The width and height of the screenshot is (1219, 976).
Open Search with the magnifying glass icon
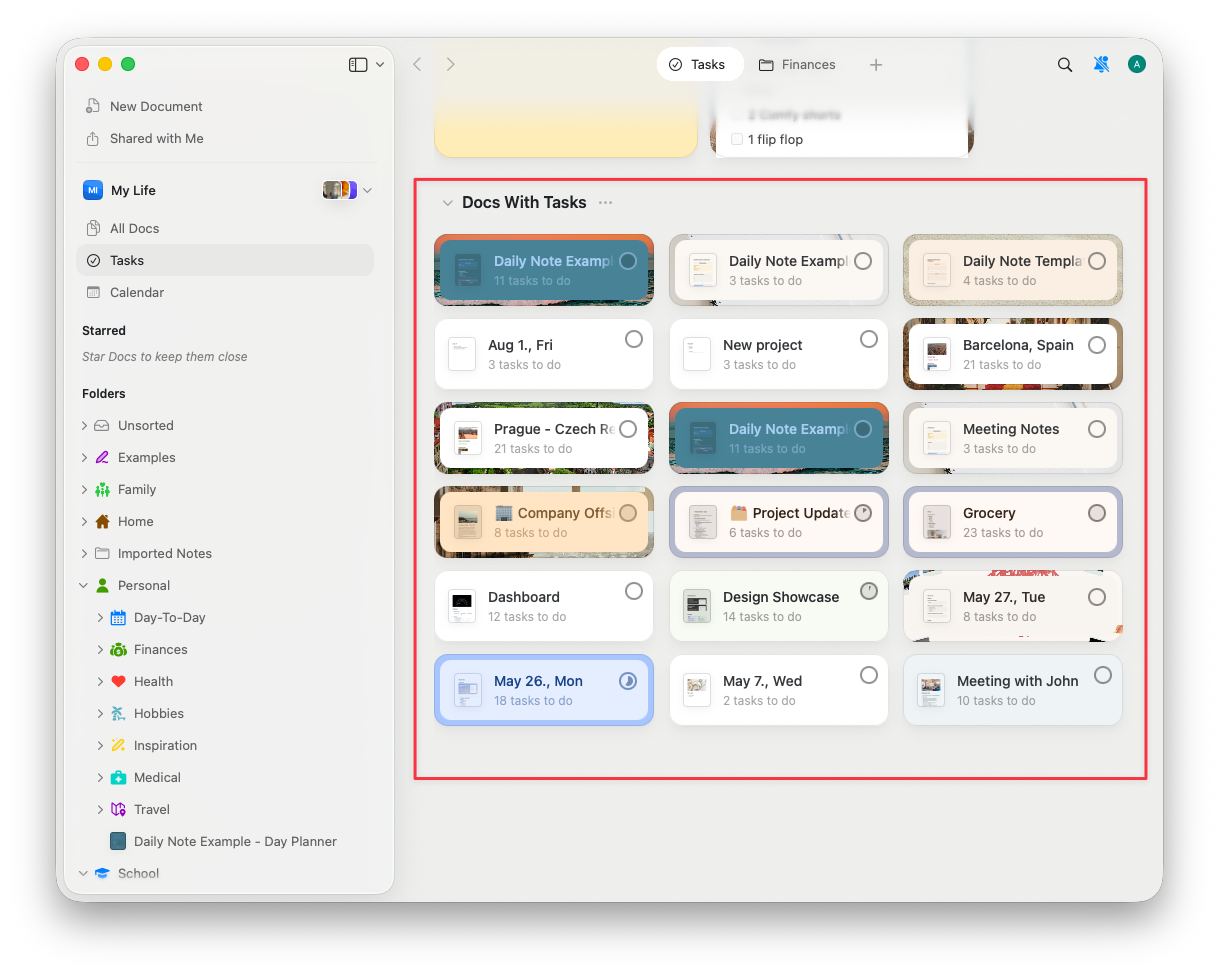(1064, 63)
